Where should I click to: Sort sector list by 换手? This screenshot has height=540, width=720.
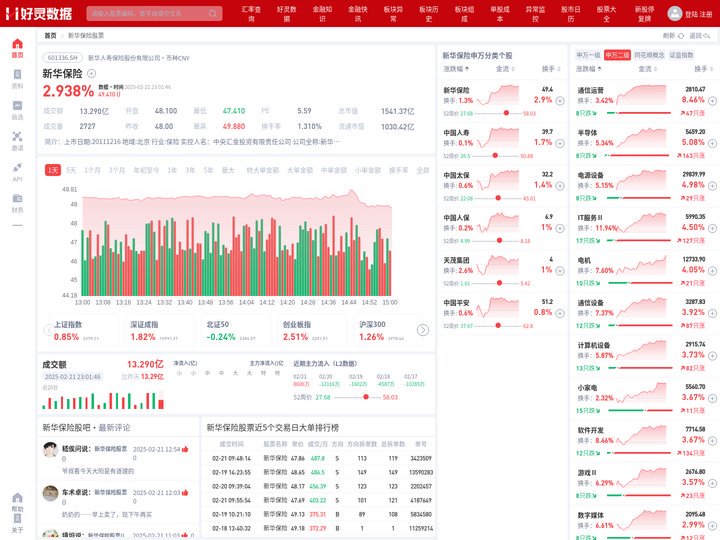click(x=703, y=69)
